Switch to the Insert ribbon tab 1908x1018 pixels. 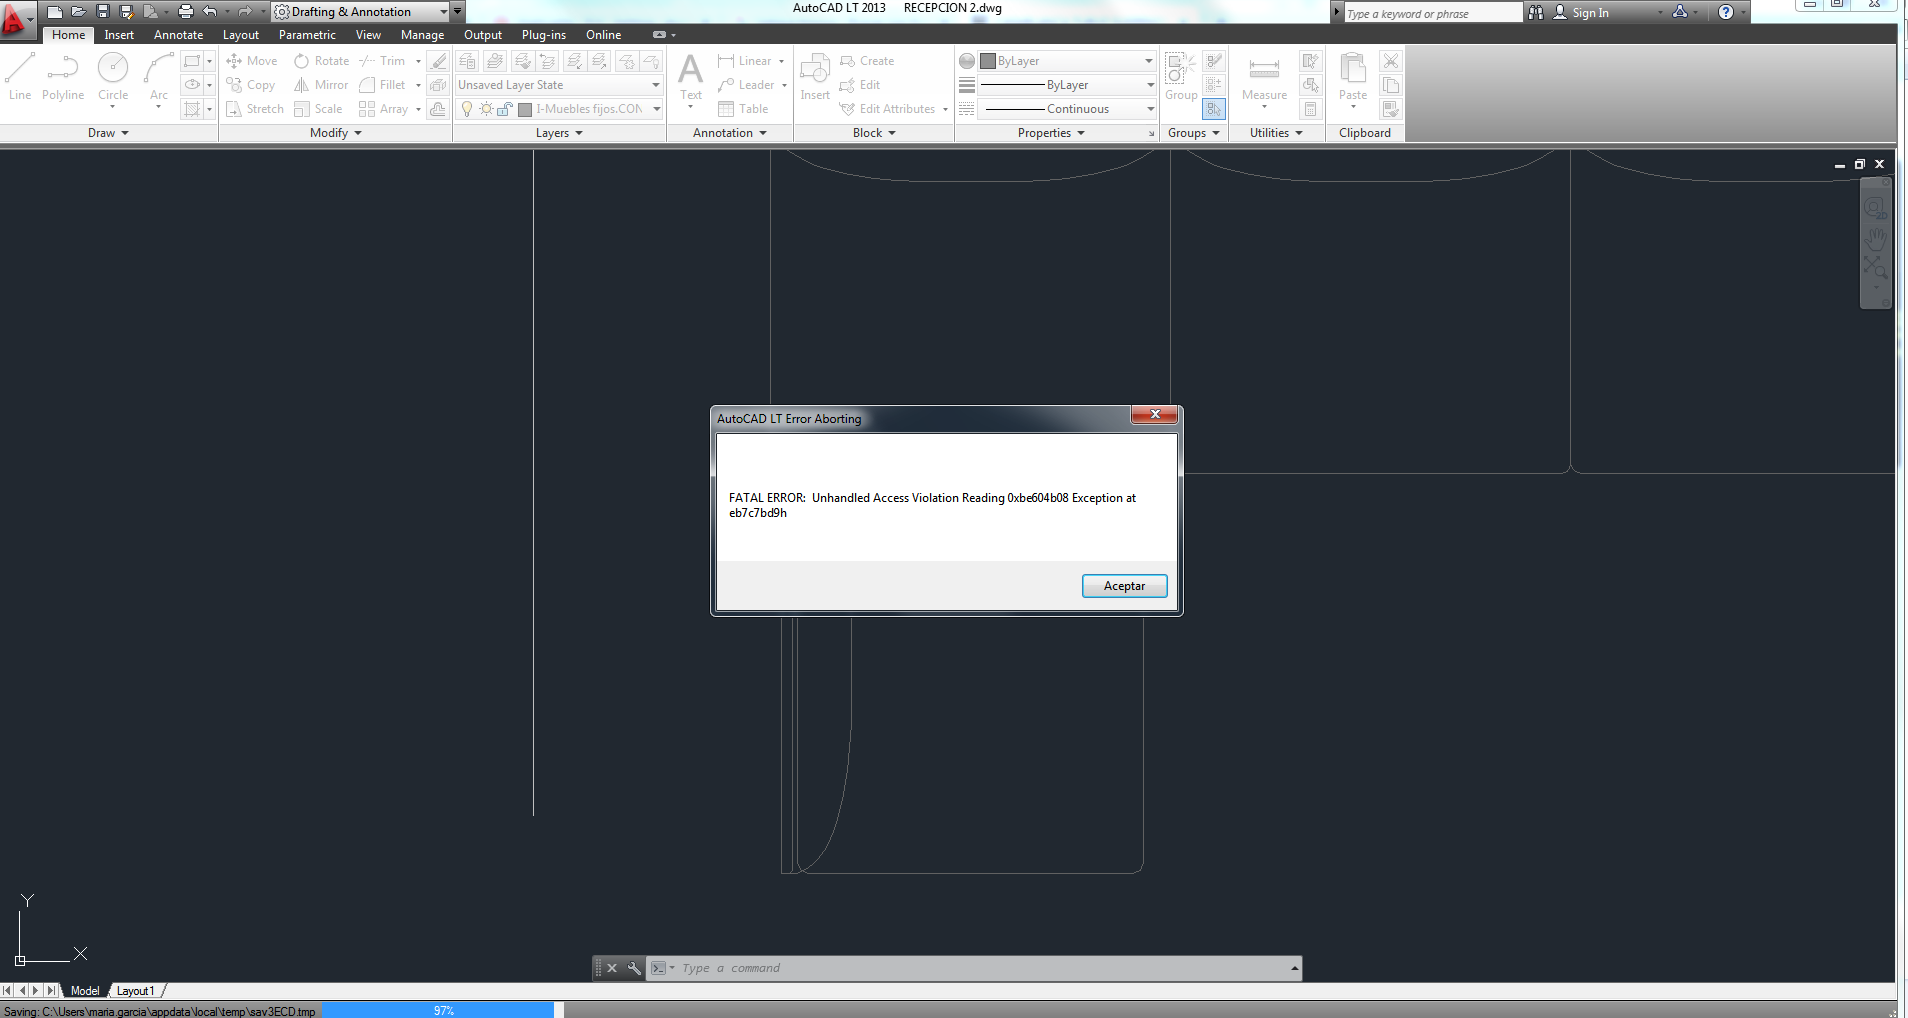pyautogui.click(x=119, y=34)
